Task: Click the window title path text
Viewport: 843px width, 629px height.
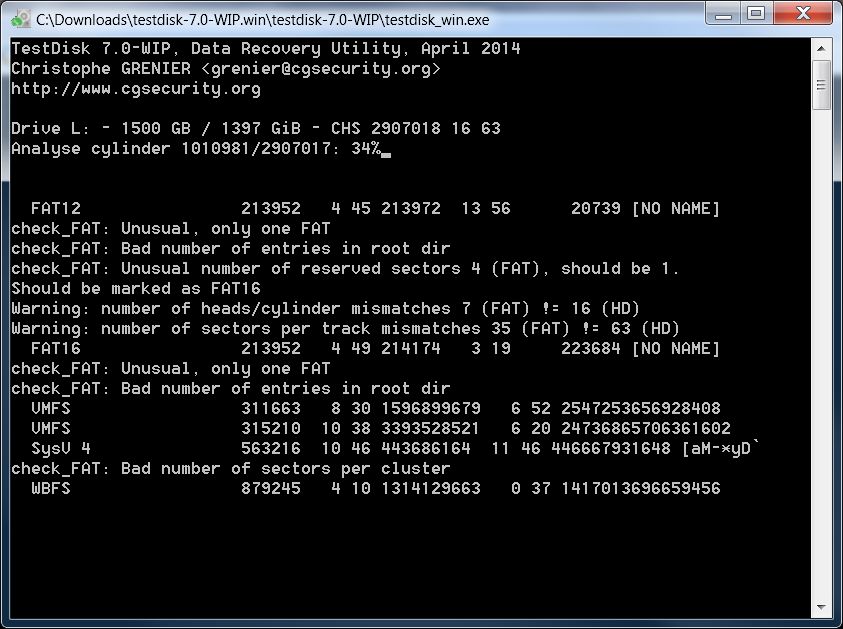Action: point(263,20)
